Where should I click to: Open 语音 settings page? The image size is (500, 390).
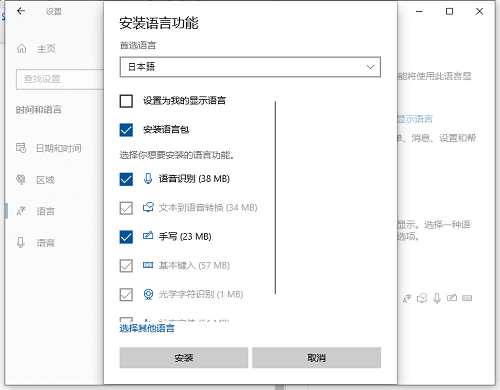45,243
